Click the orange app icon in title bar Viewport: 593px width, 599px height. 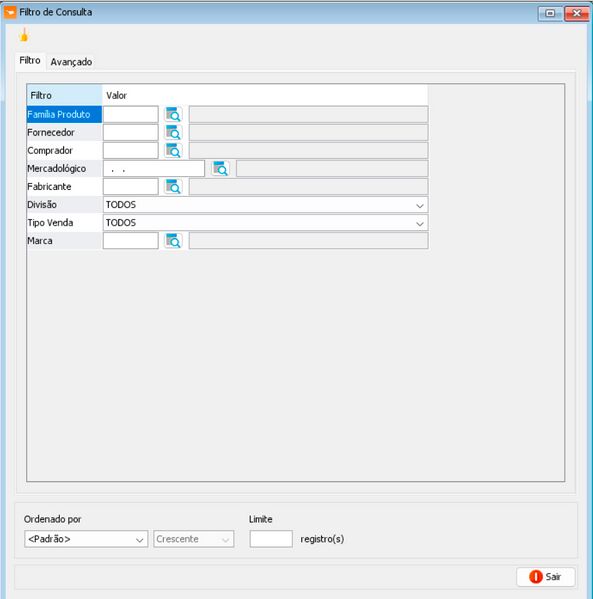click(10, 12)
